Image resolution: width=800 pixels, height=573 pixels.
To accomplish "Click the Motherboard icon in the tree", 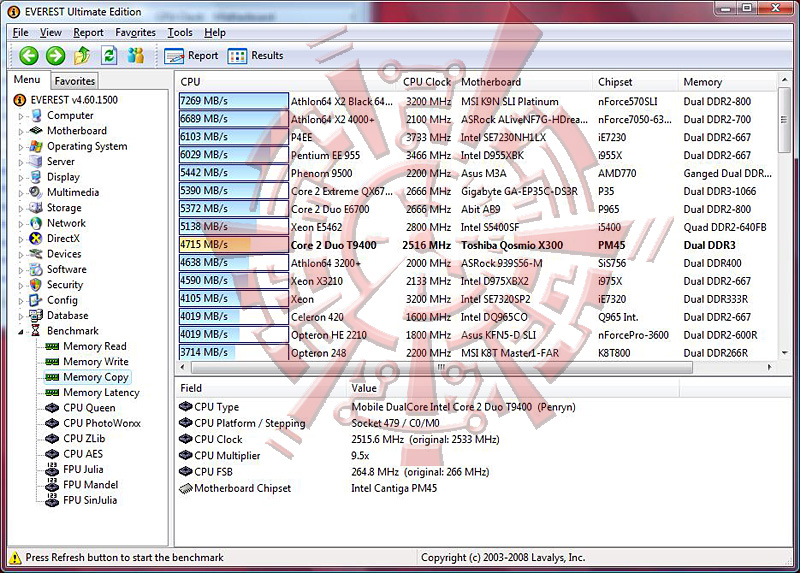I will [36, 131].
